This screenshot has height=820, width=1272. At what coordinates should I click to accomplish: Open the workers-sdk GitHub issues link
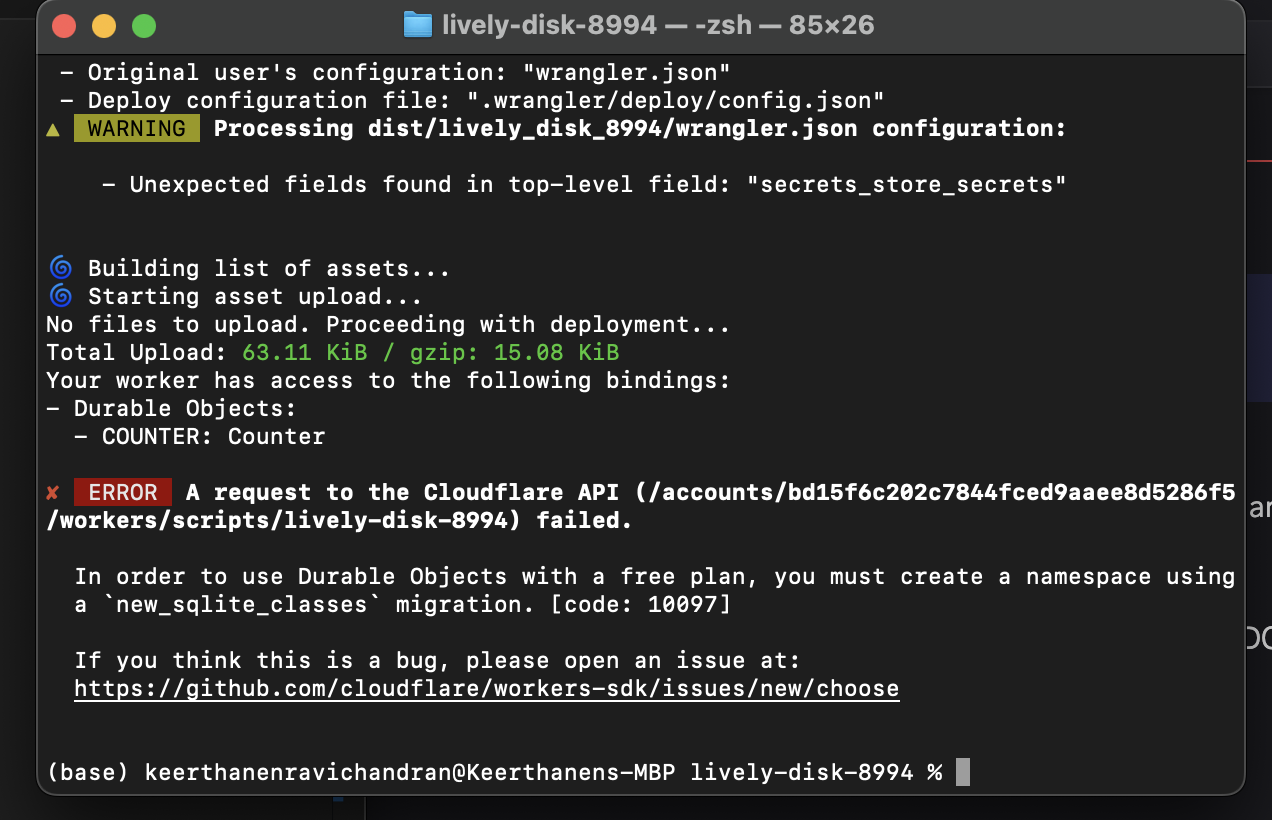(486, 689)
